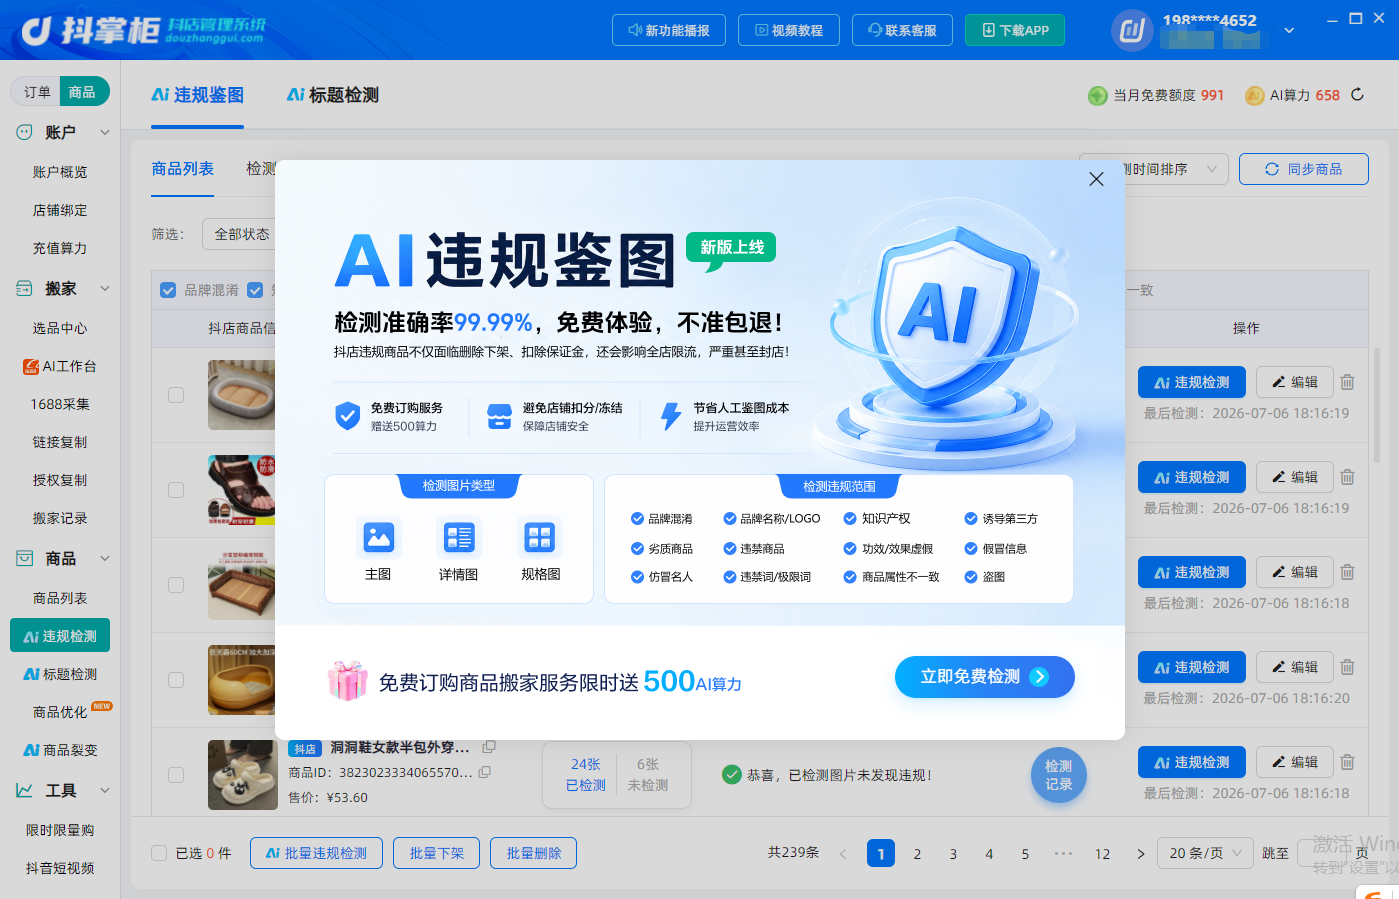Viewport: 1399px width, 899px height.
Task: Click the 规格图 image type icon
Action: pos(540,537)
